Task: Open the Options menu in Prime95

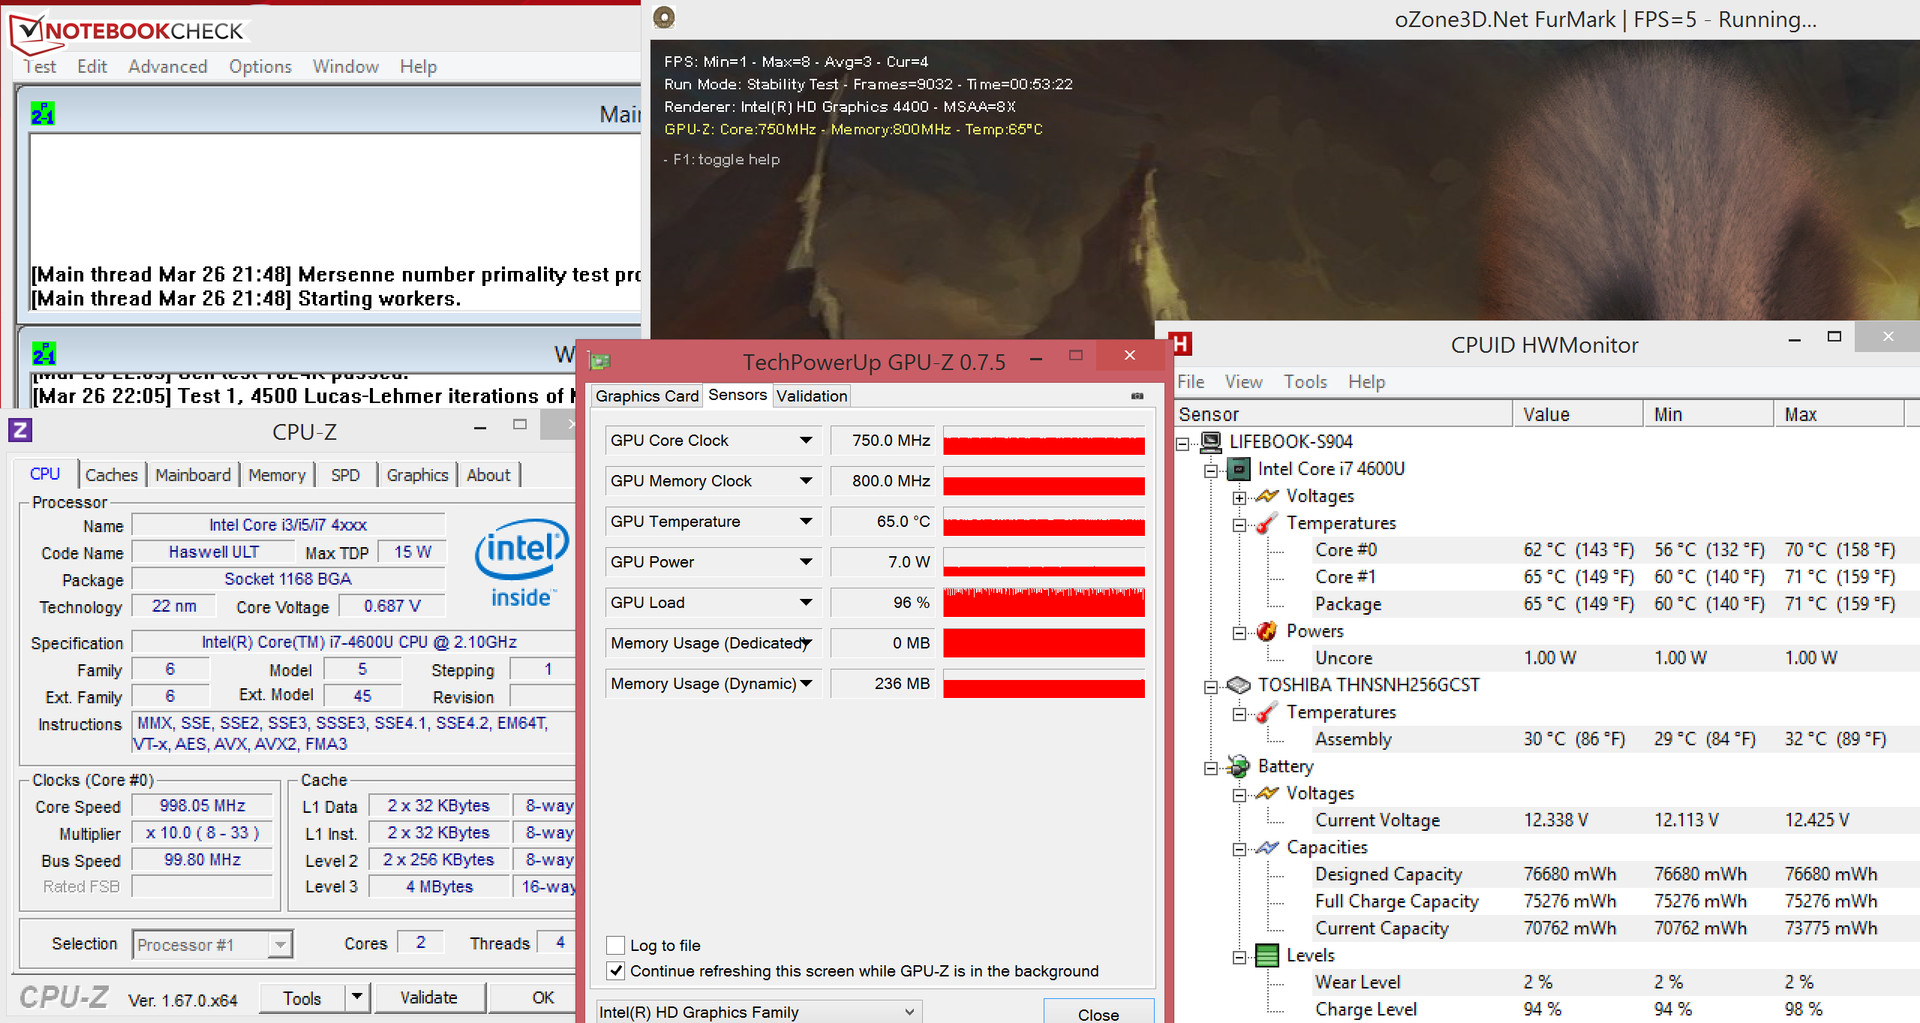Action: pyautogui.click(x=260, y=66)
